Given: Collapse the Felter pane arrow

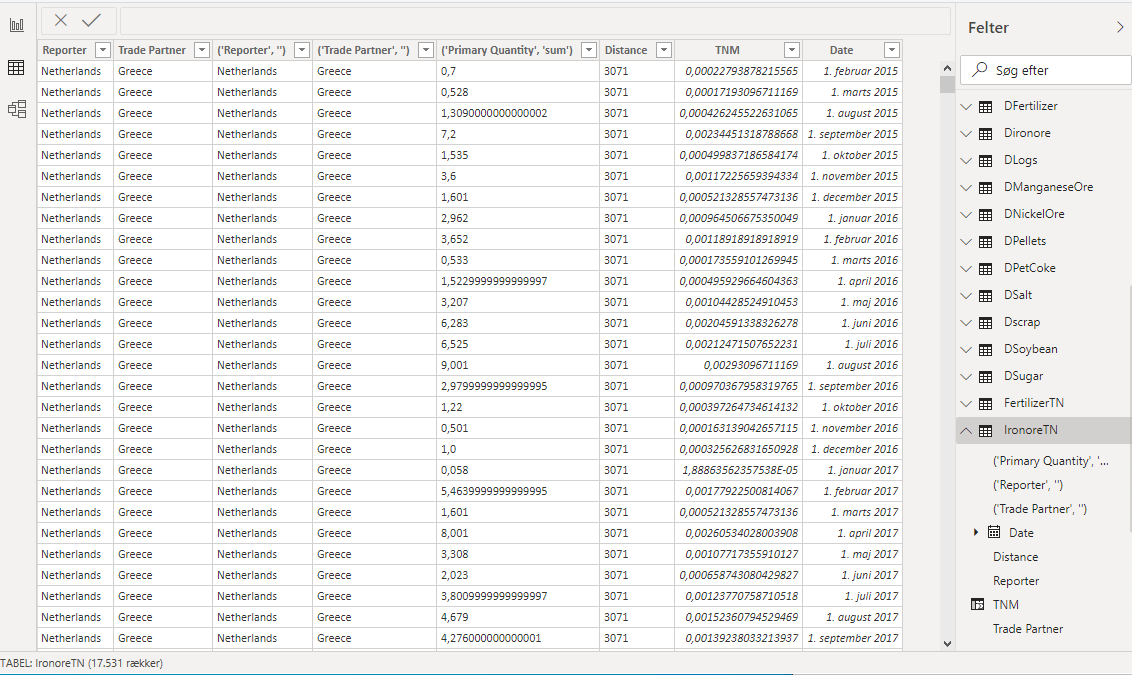Looking at the screenshot, I should [x=1120, y=27].
